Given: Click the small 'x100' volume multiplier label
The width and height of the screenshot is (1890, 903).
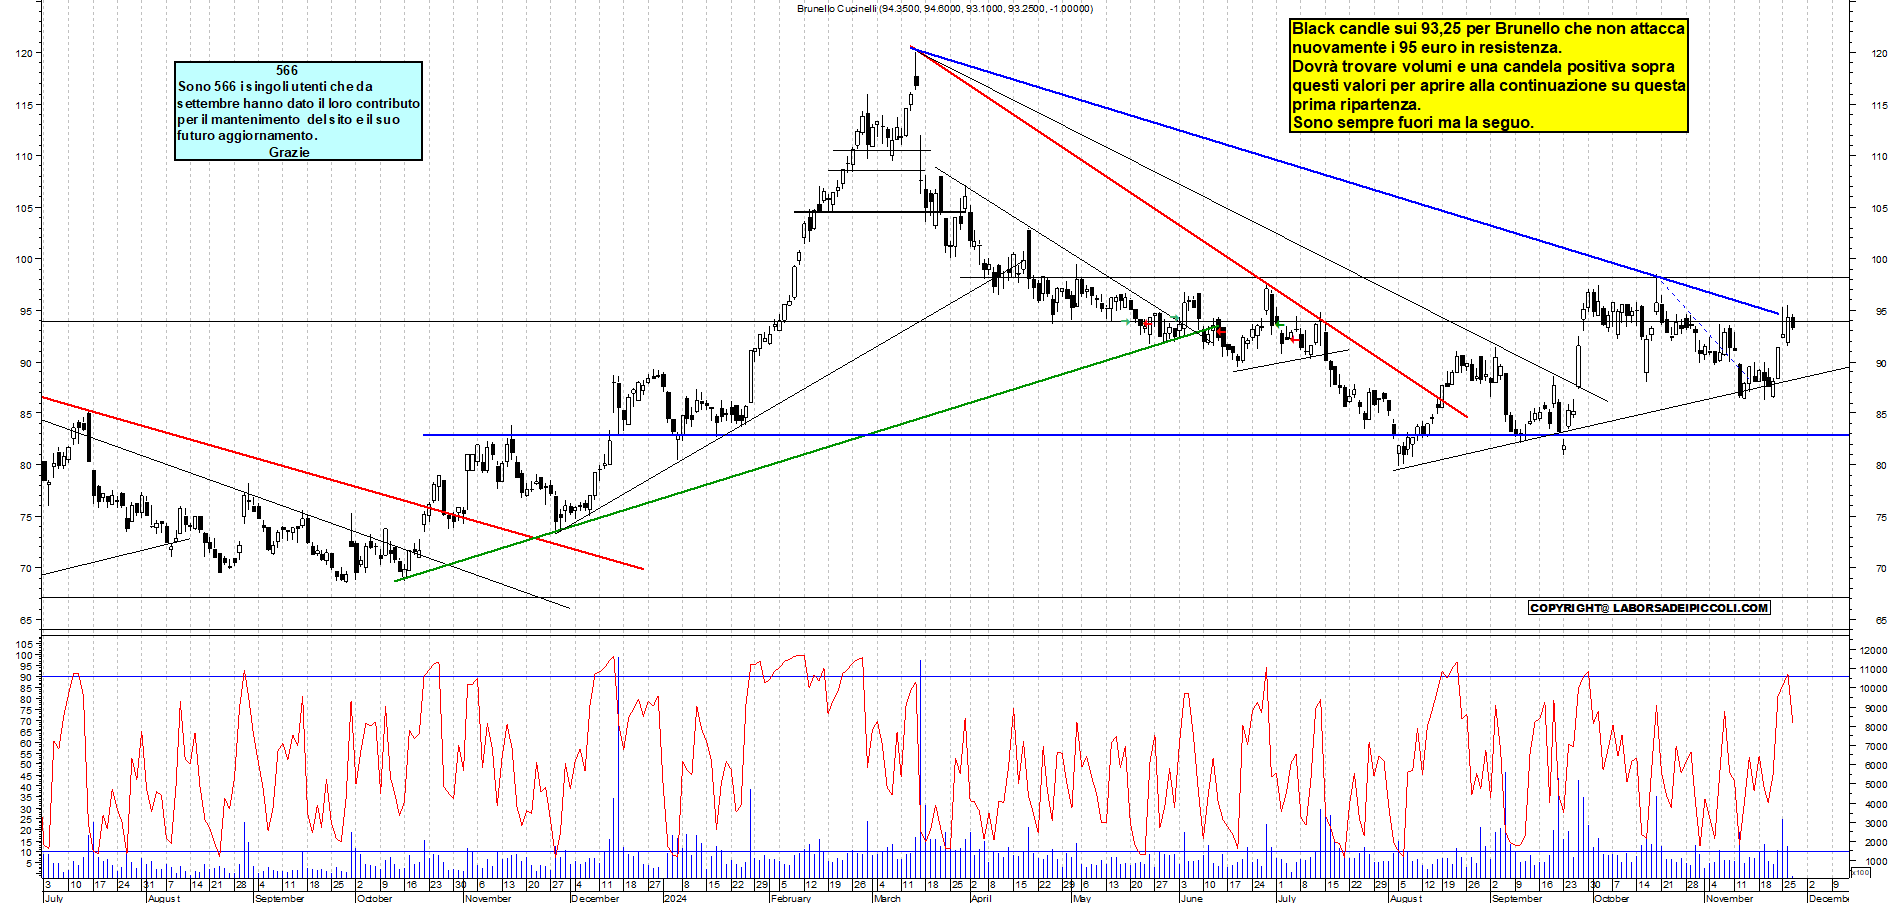Looking at the screenshot, I should [x=1860, y=872].
